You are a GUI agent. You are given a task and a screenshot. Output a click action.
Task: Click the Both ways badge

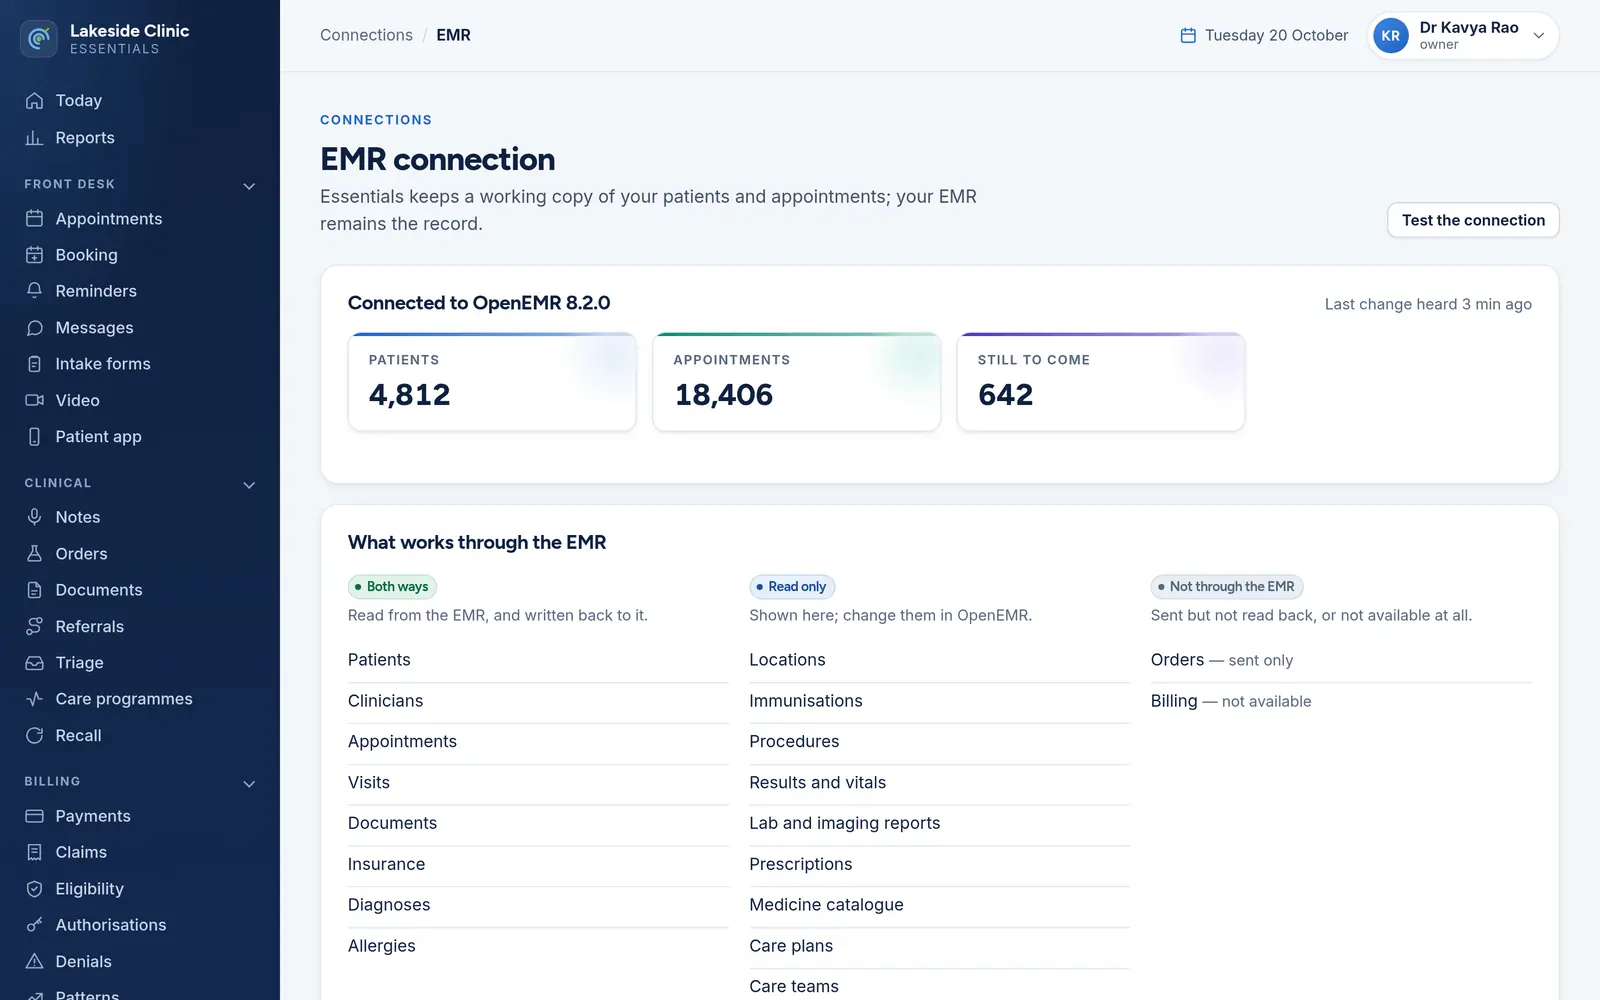pyautogui.click(x=392, y=587)
